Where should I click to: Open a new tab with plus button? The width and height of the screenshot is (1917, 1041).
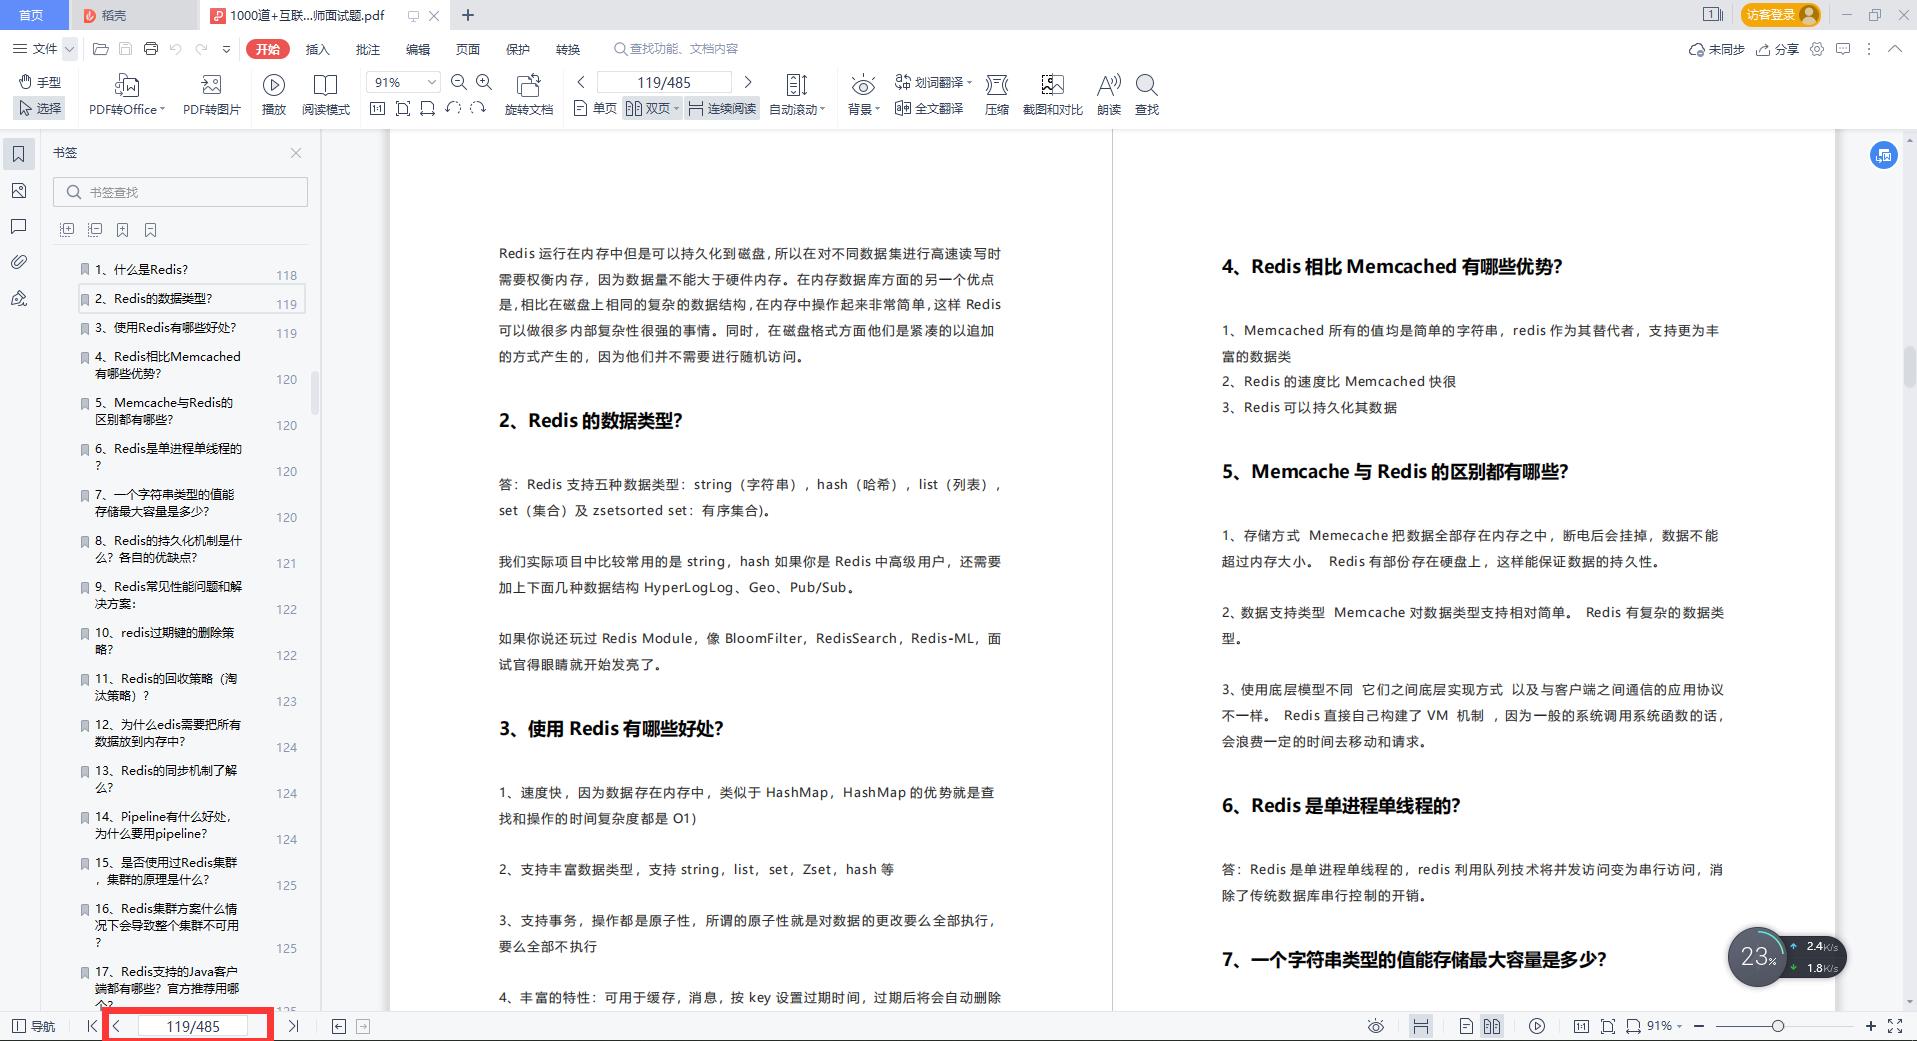467,15
